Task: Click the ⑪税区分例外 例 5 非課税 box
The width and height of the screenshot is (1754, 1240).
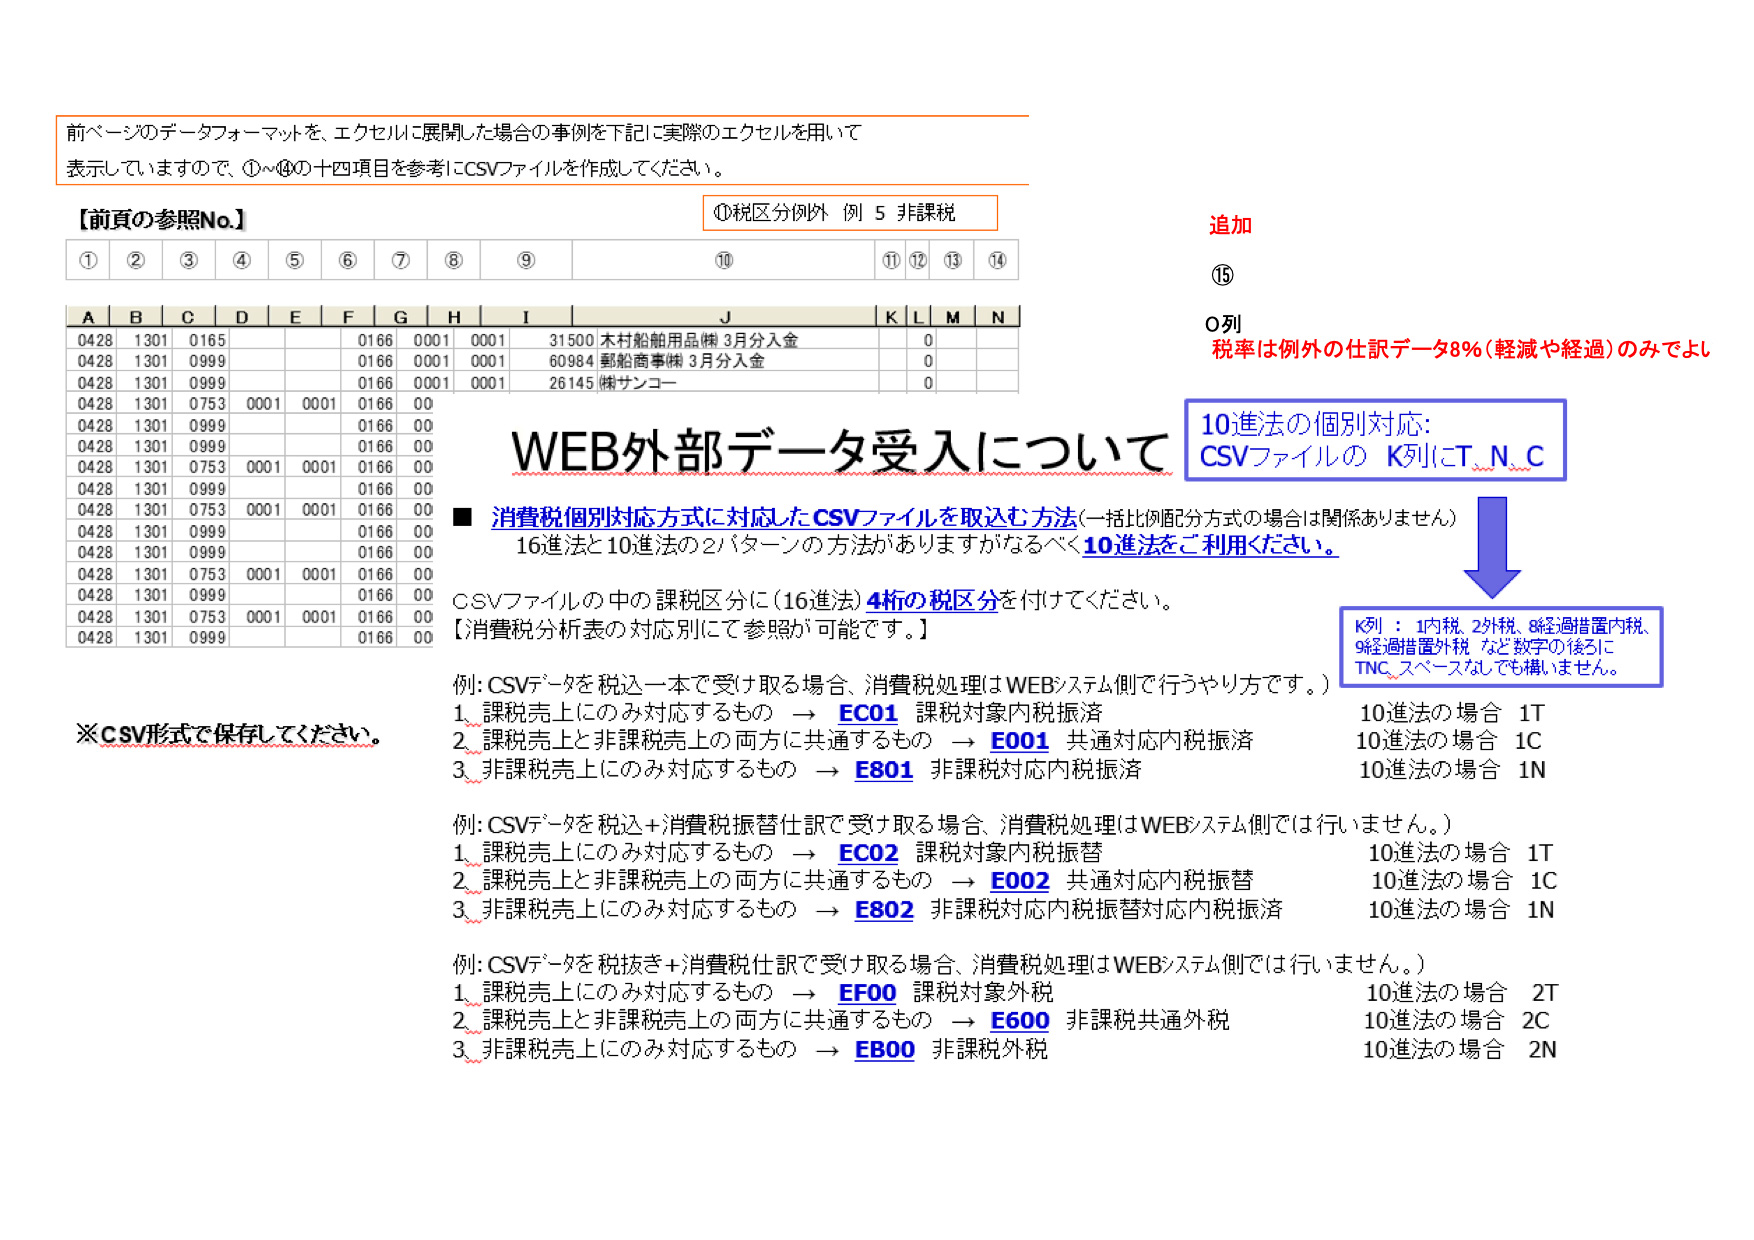Action: pyautogui.click(x=850, y=213)
